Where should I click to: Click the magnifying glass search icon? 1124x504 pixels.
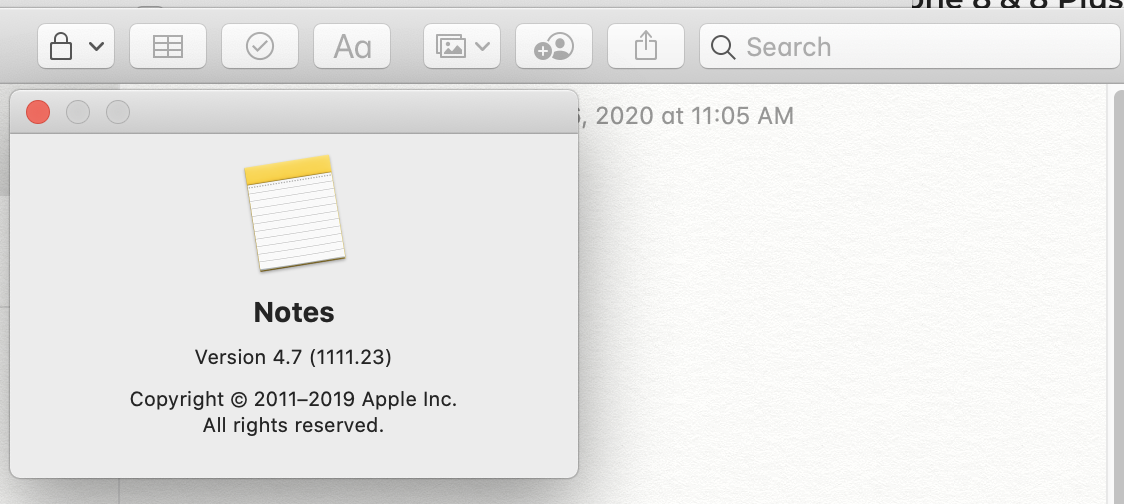(x=723, y=47)
